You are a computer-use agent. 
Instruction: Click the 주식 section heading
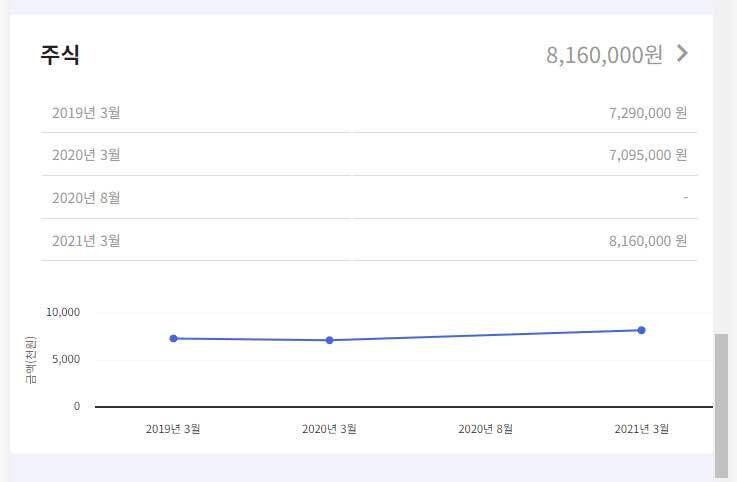coord(60,55)
